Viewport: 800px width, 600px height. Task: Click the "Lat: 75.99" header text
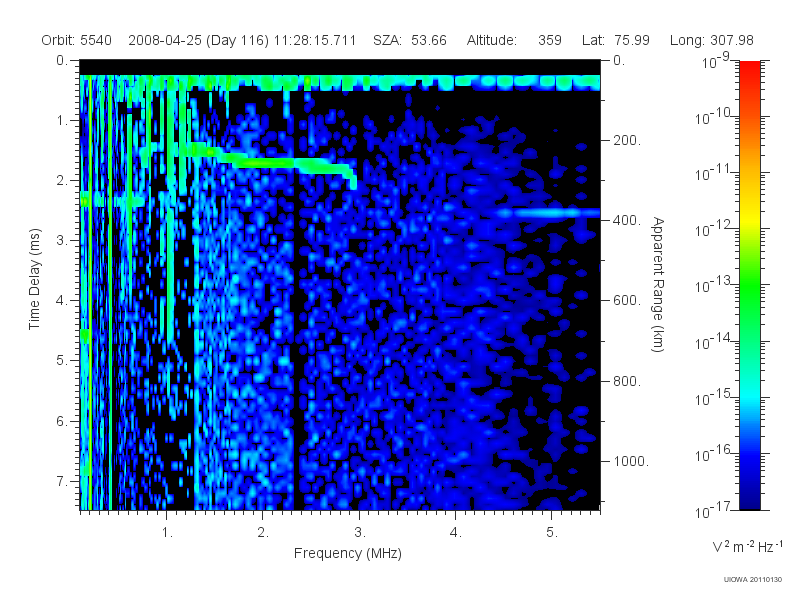click(616, 40)
